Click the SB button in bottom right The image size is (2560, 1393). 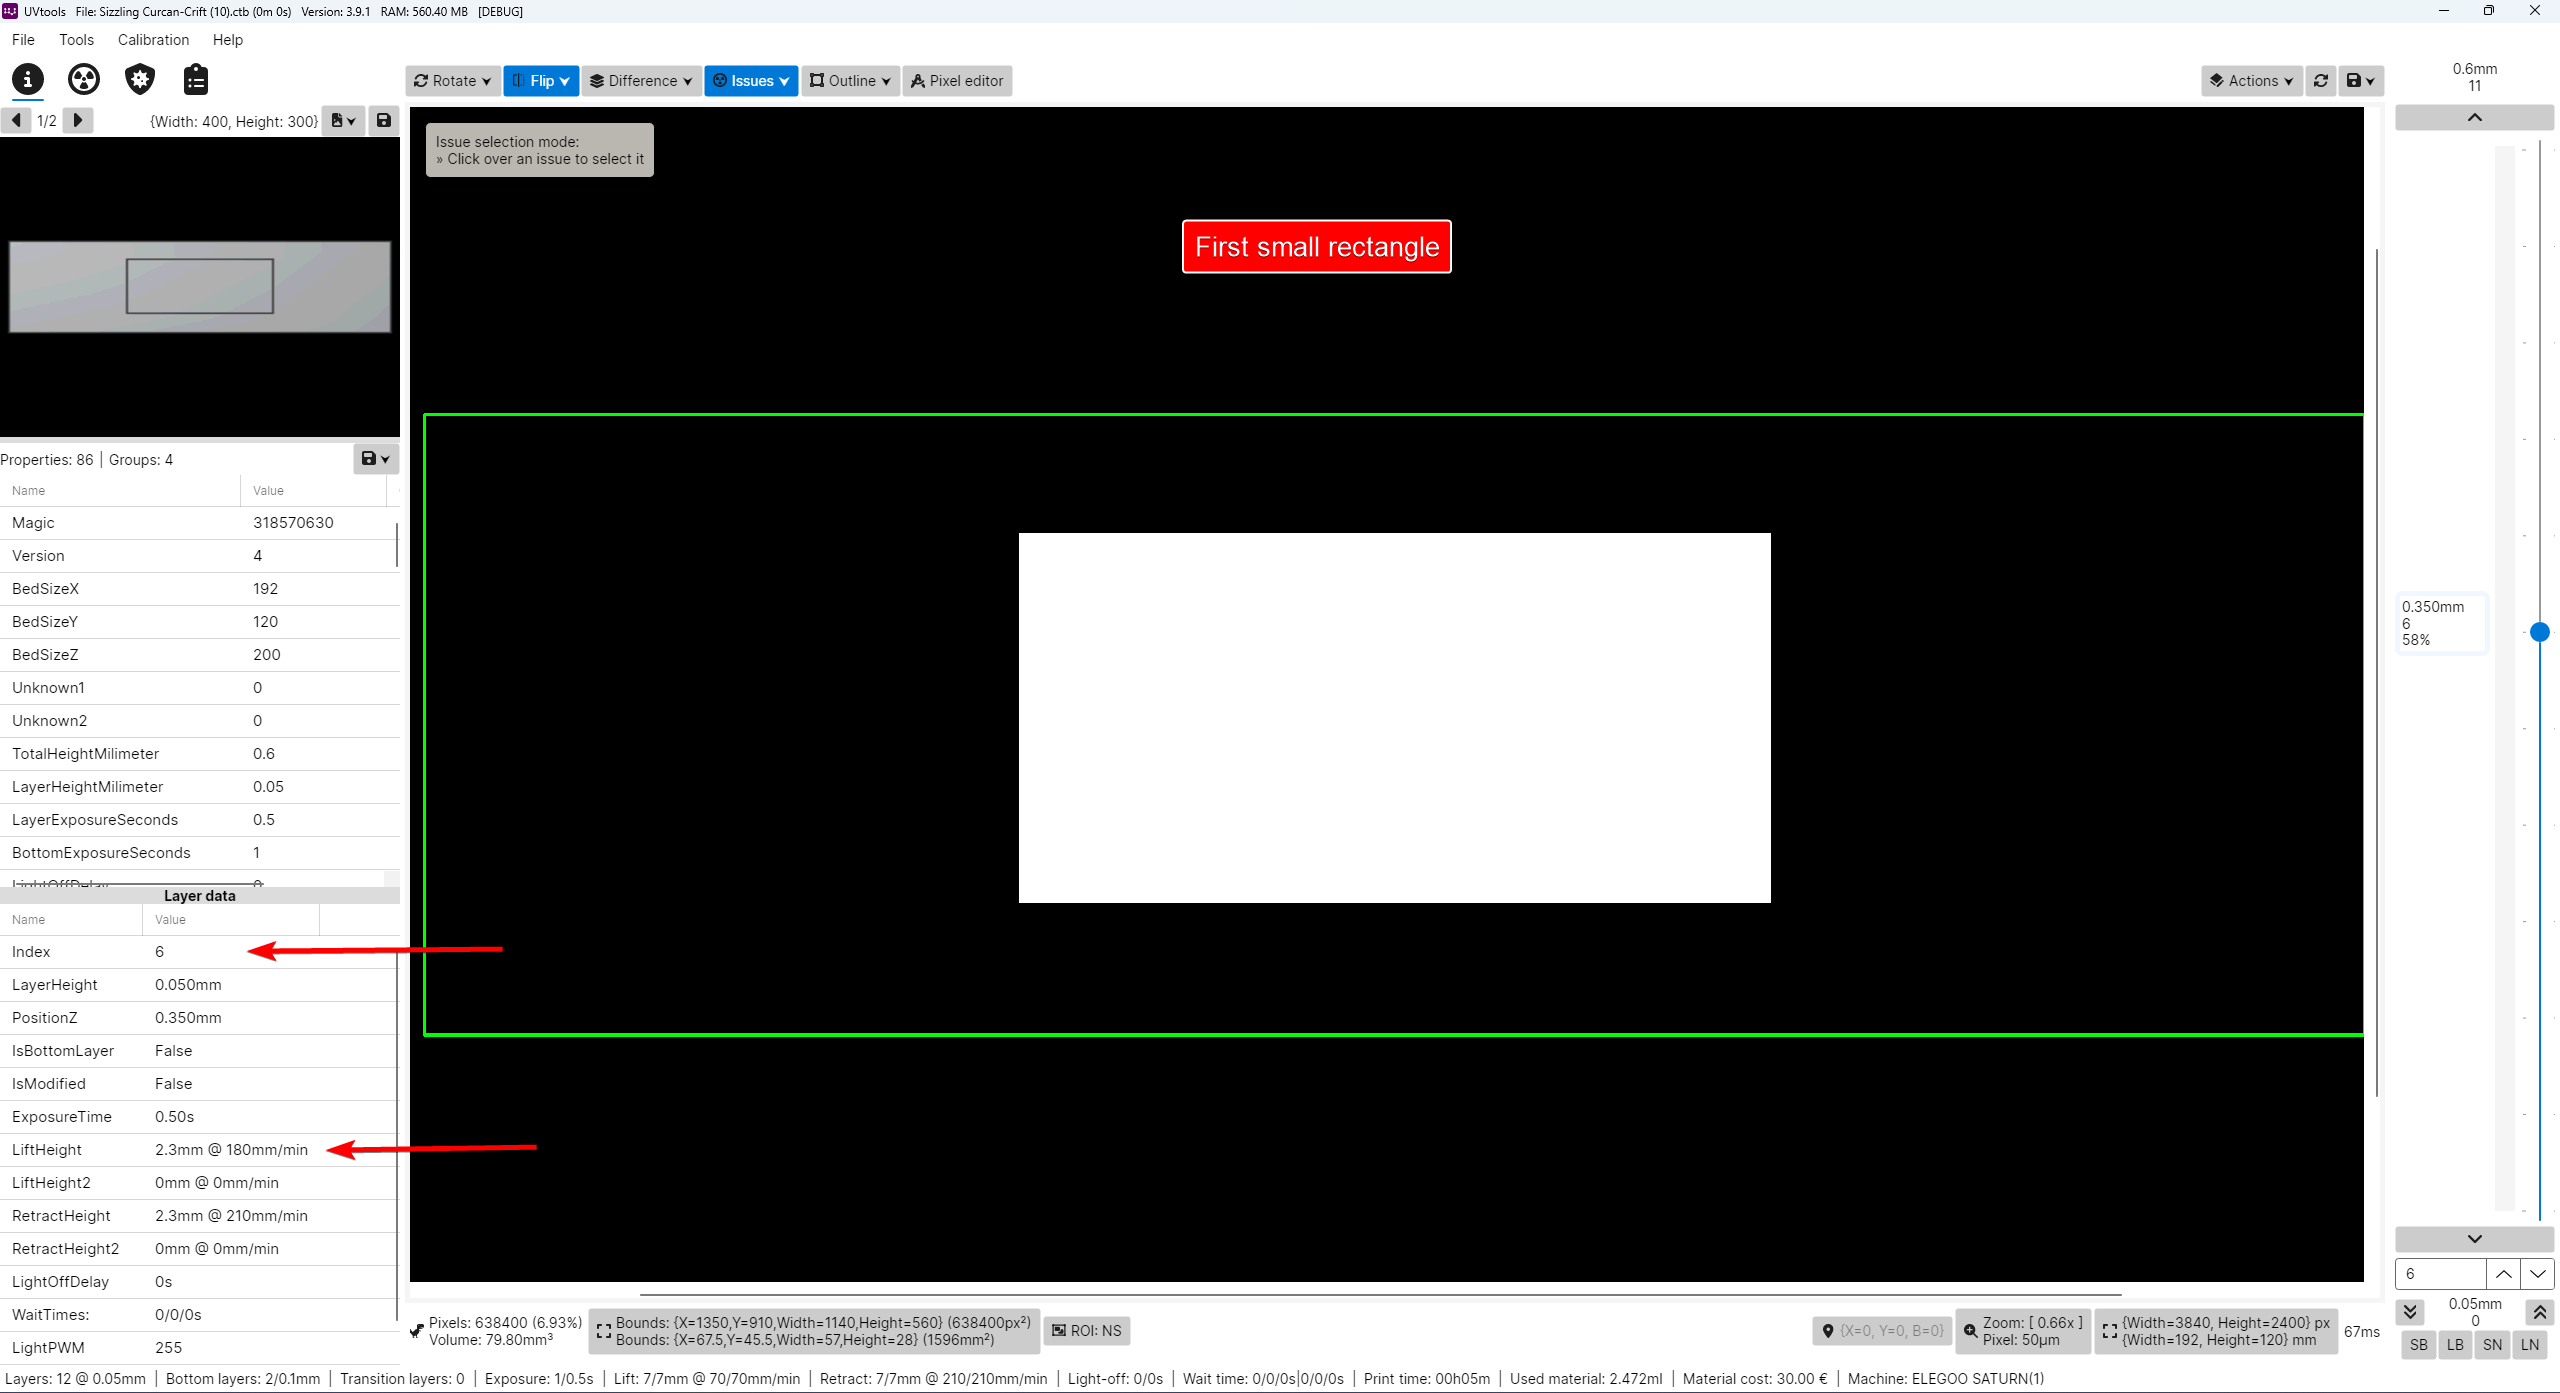tap(2418, 1345)
